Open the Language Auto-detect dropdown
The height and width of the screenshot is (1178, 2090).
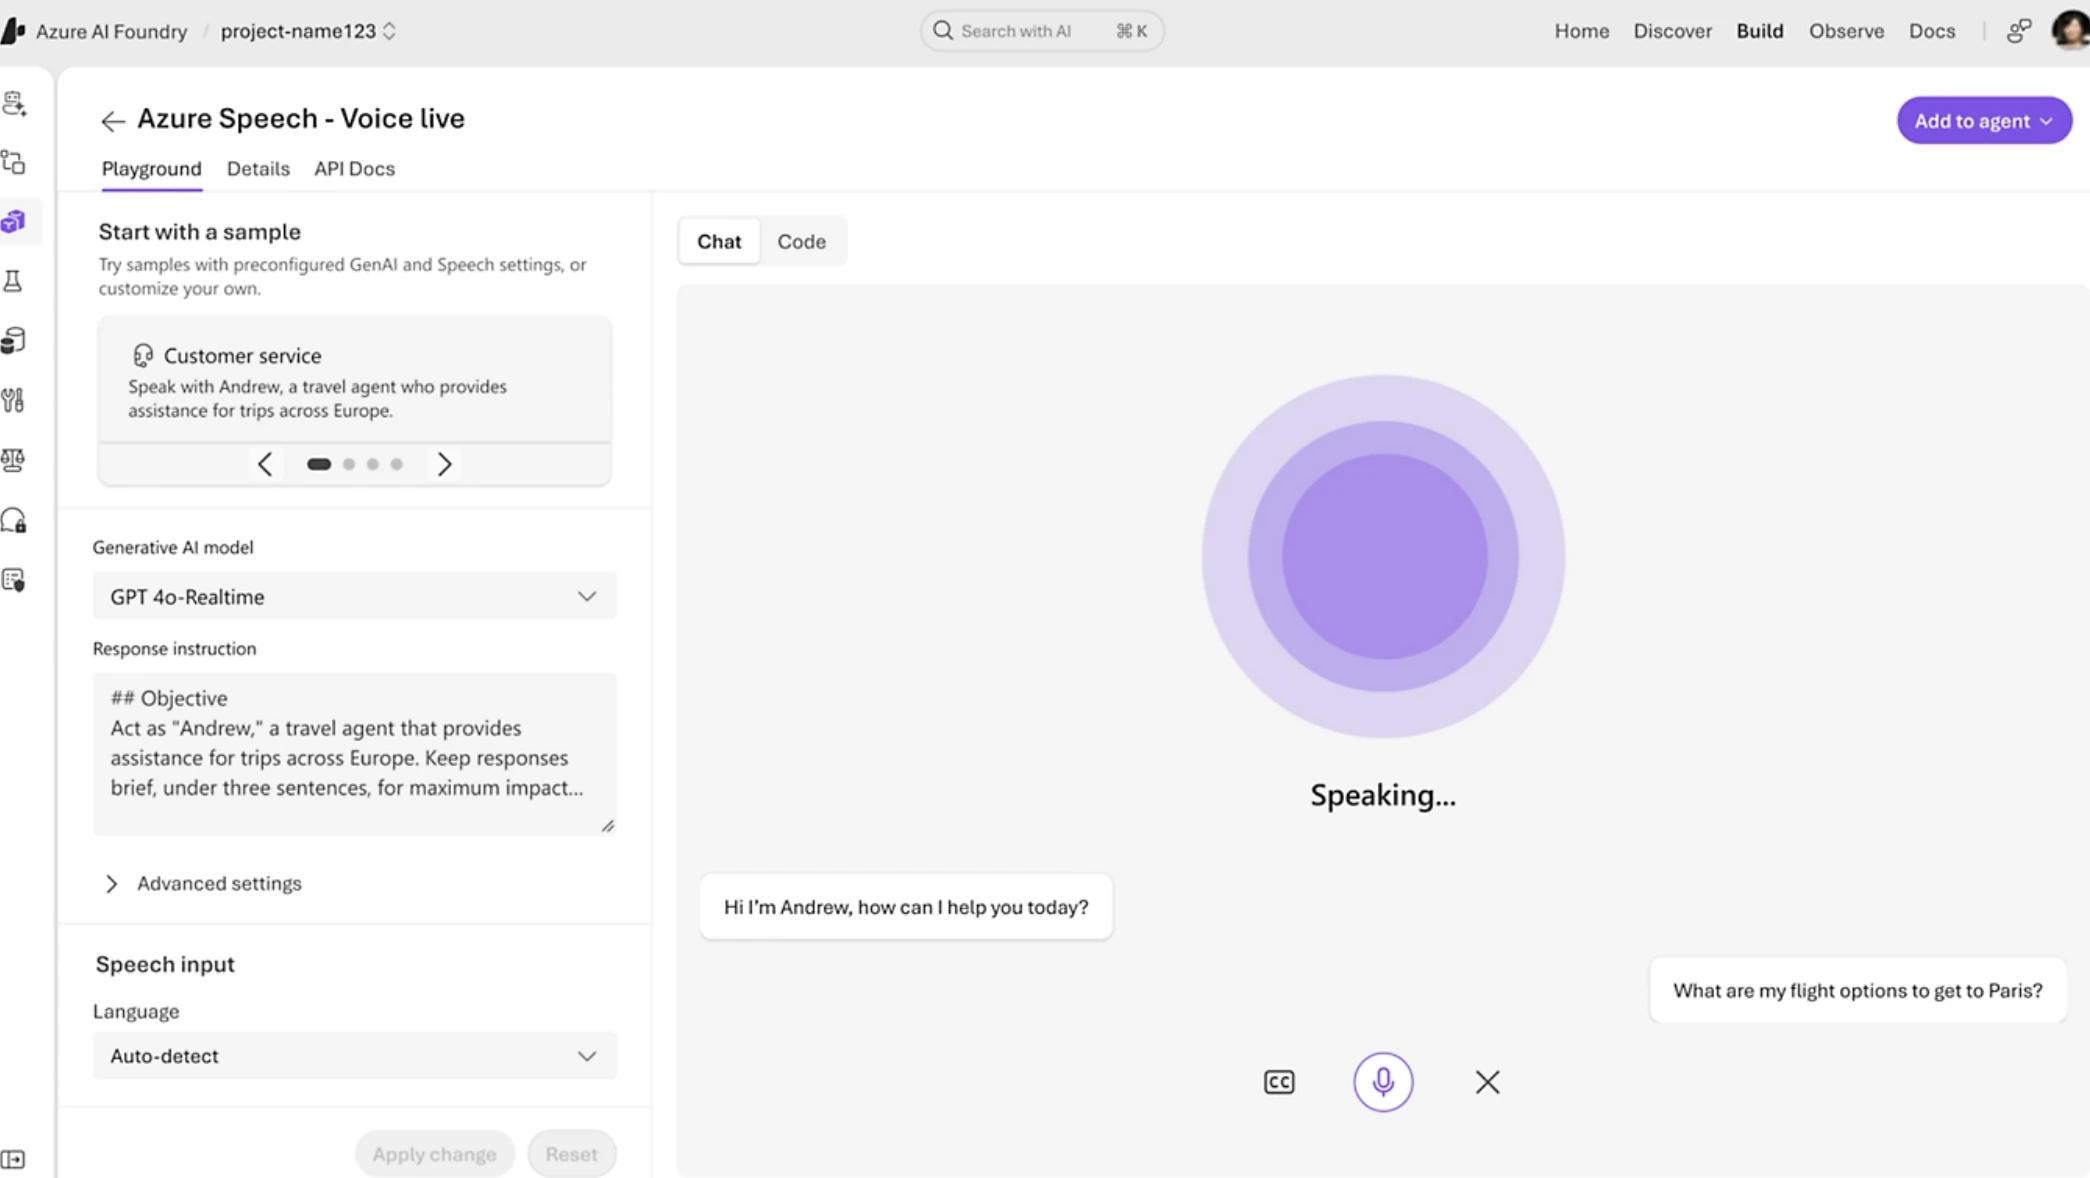[x=355, y=1056]
